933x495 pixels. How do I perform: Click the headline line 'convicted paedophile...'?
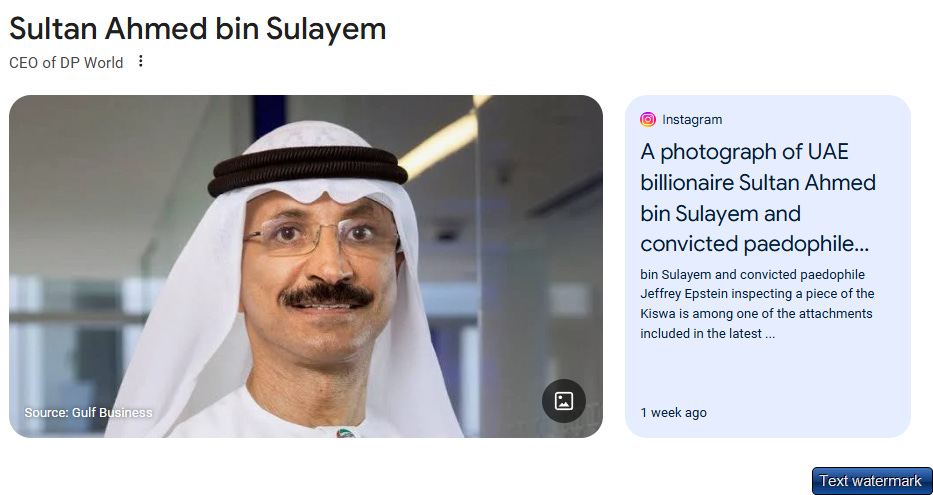pos(754,244)
